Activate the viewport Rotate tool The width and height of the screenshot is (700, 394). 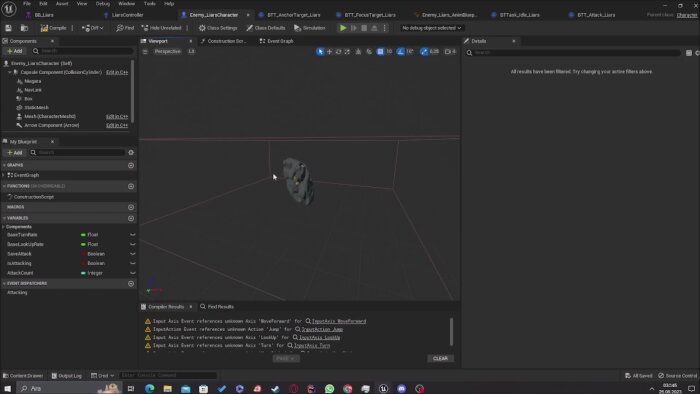tap(338, 52)
